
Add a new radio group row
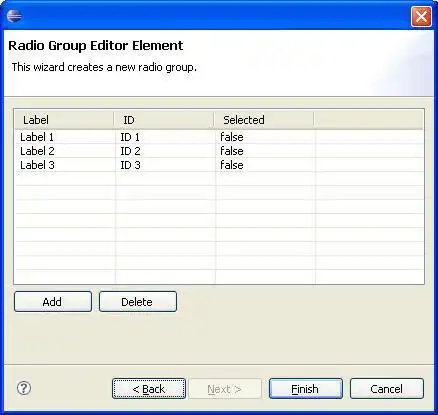pyautogui.click(x=53, y=302)
